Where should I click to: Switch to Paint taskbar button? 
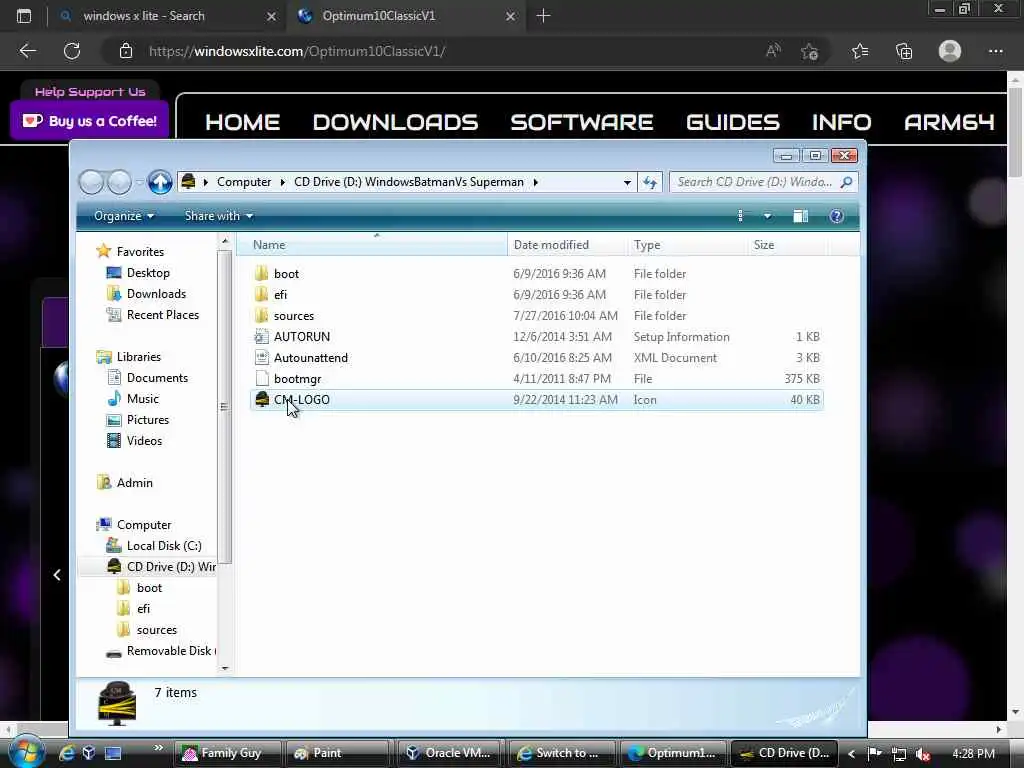pyautogui.click(x=336, y=753)
